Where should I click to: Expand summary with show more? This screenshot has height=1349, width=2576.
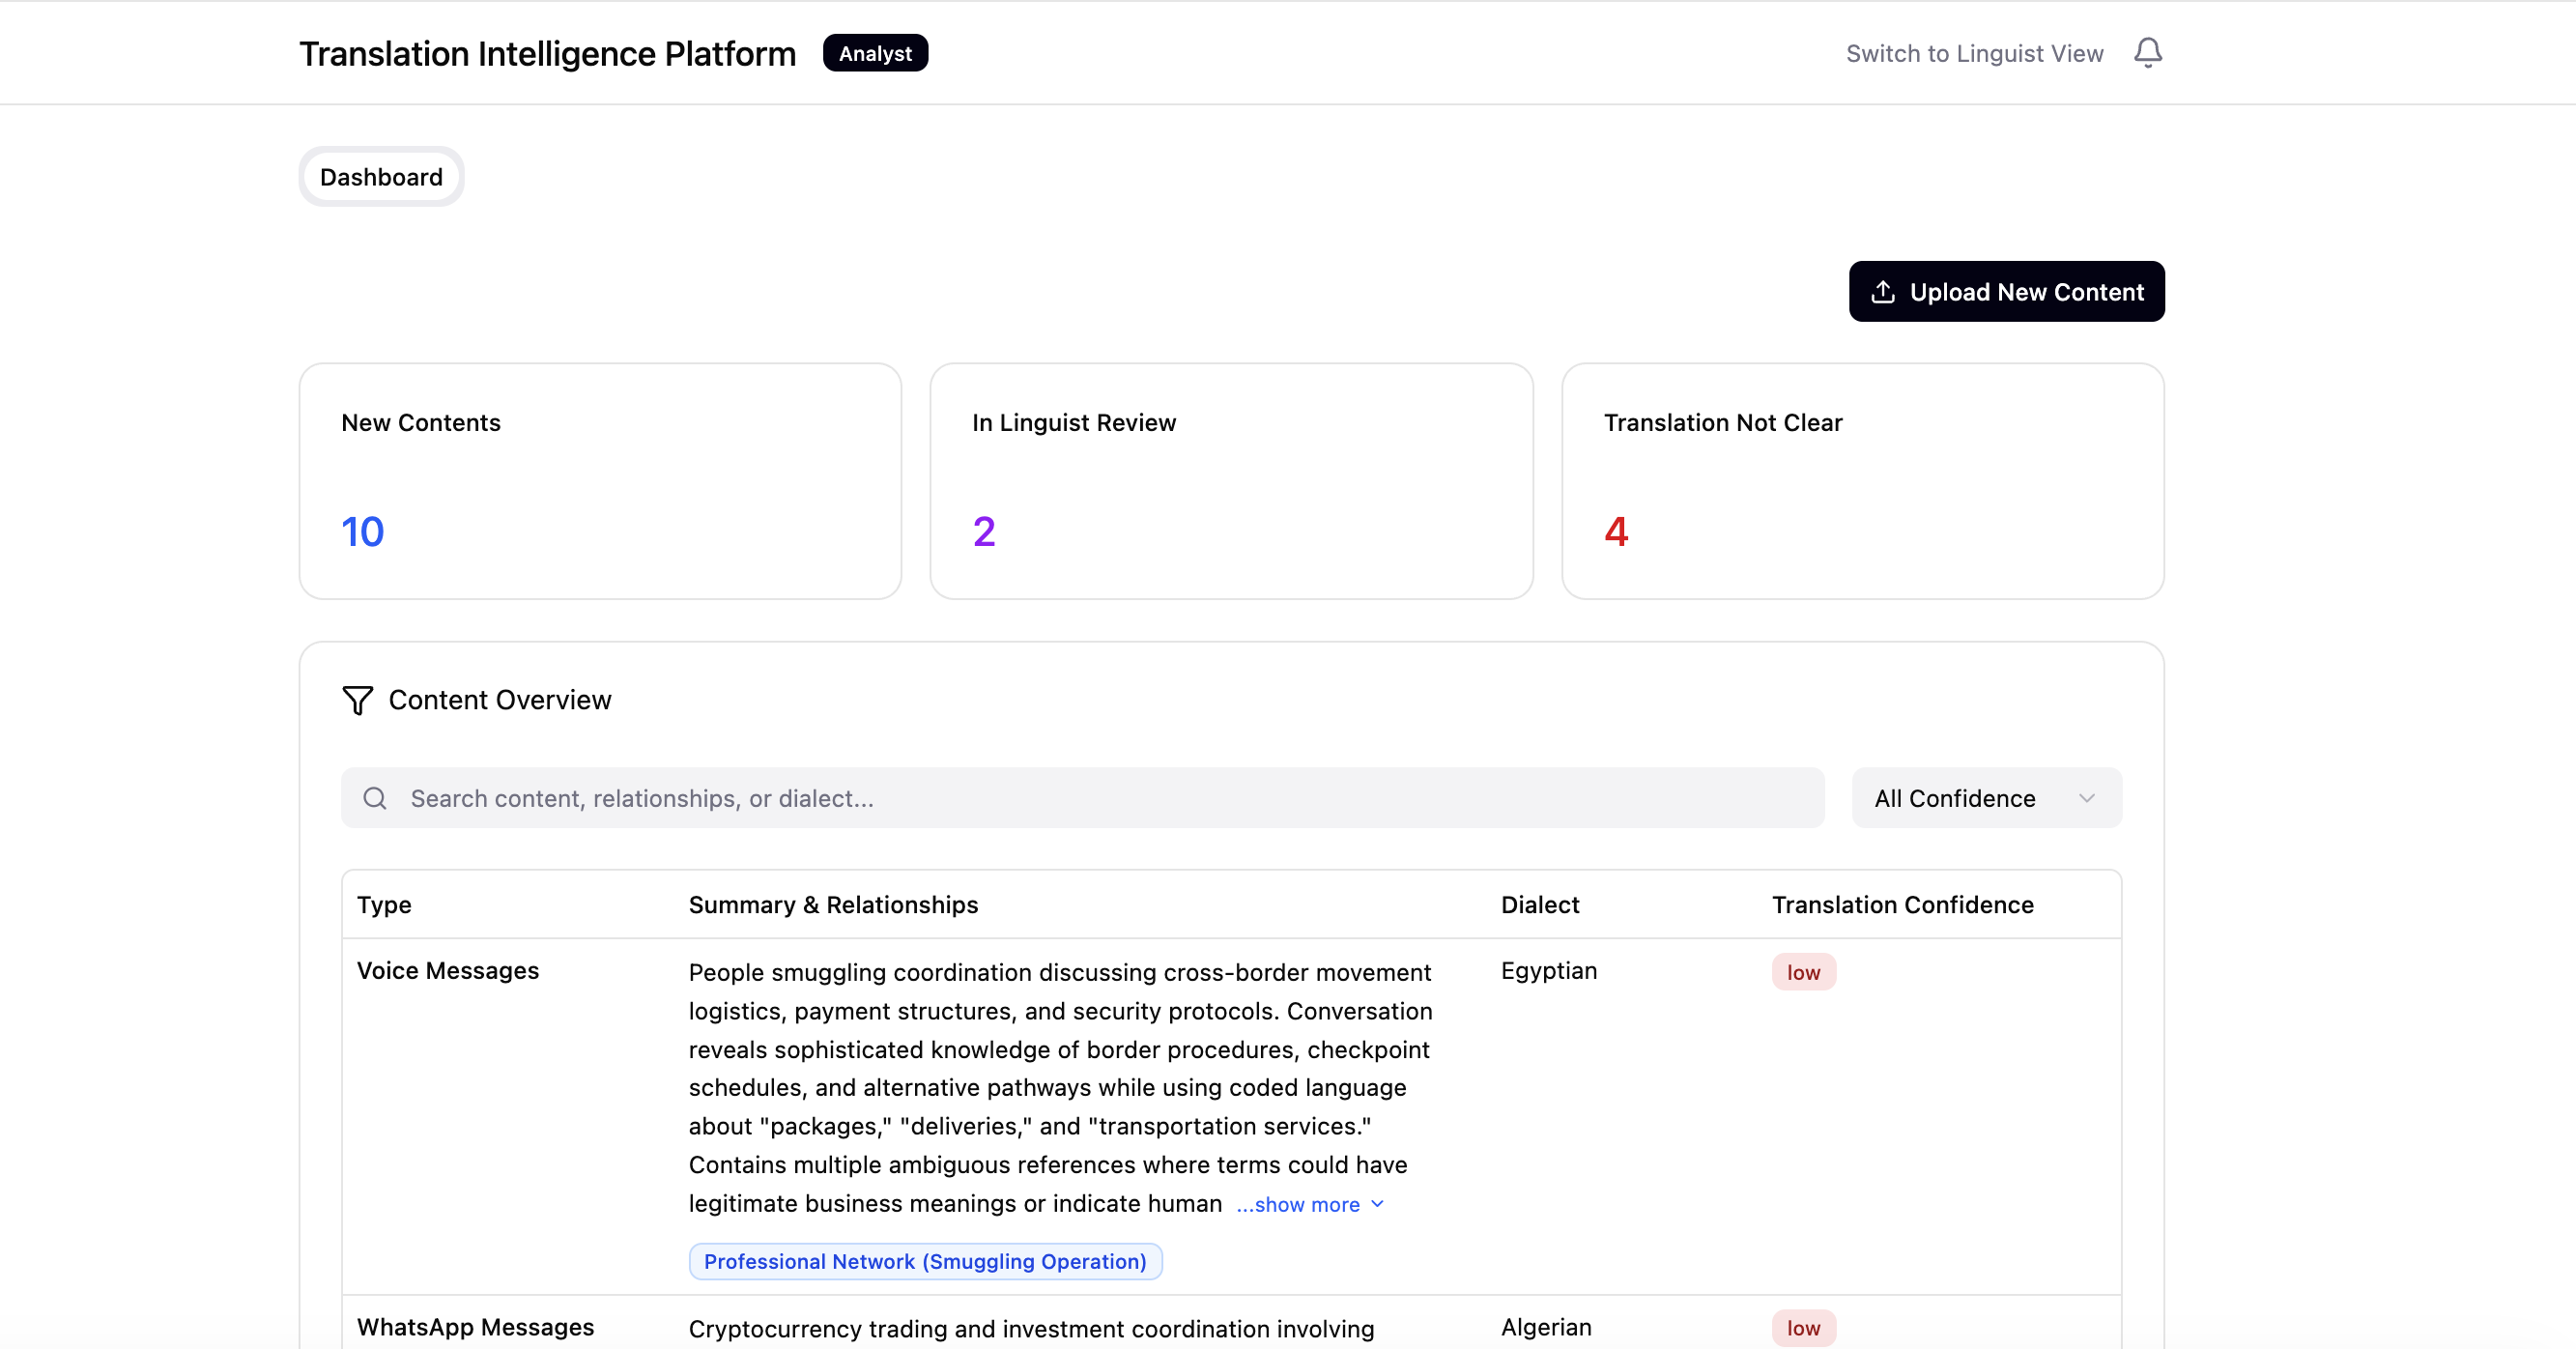pyautogui.click(x=1310, y=1205)
